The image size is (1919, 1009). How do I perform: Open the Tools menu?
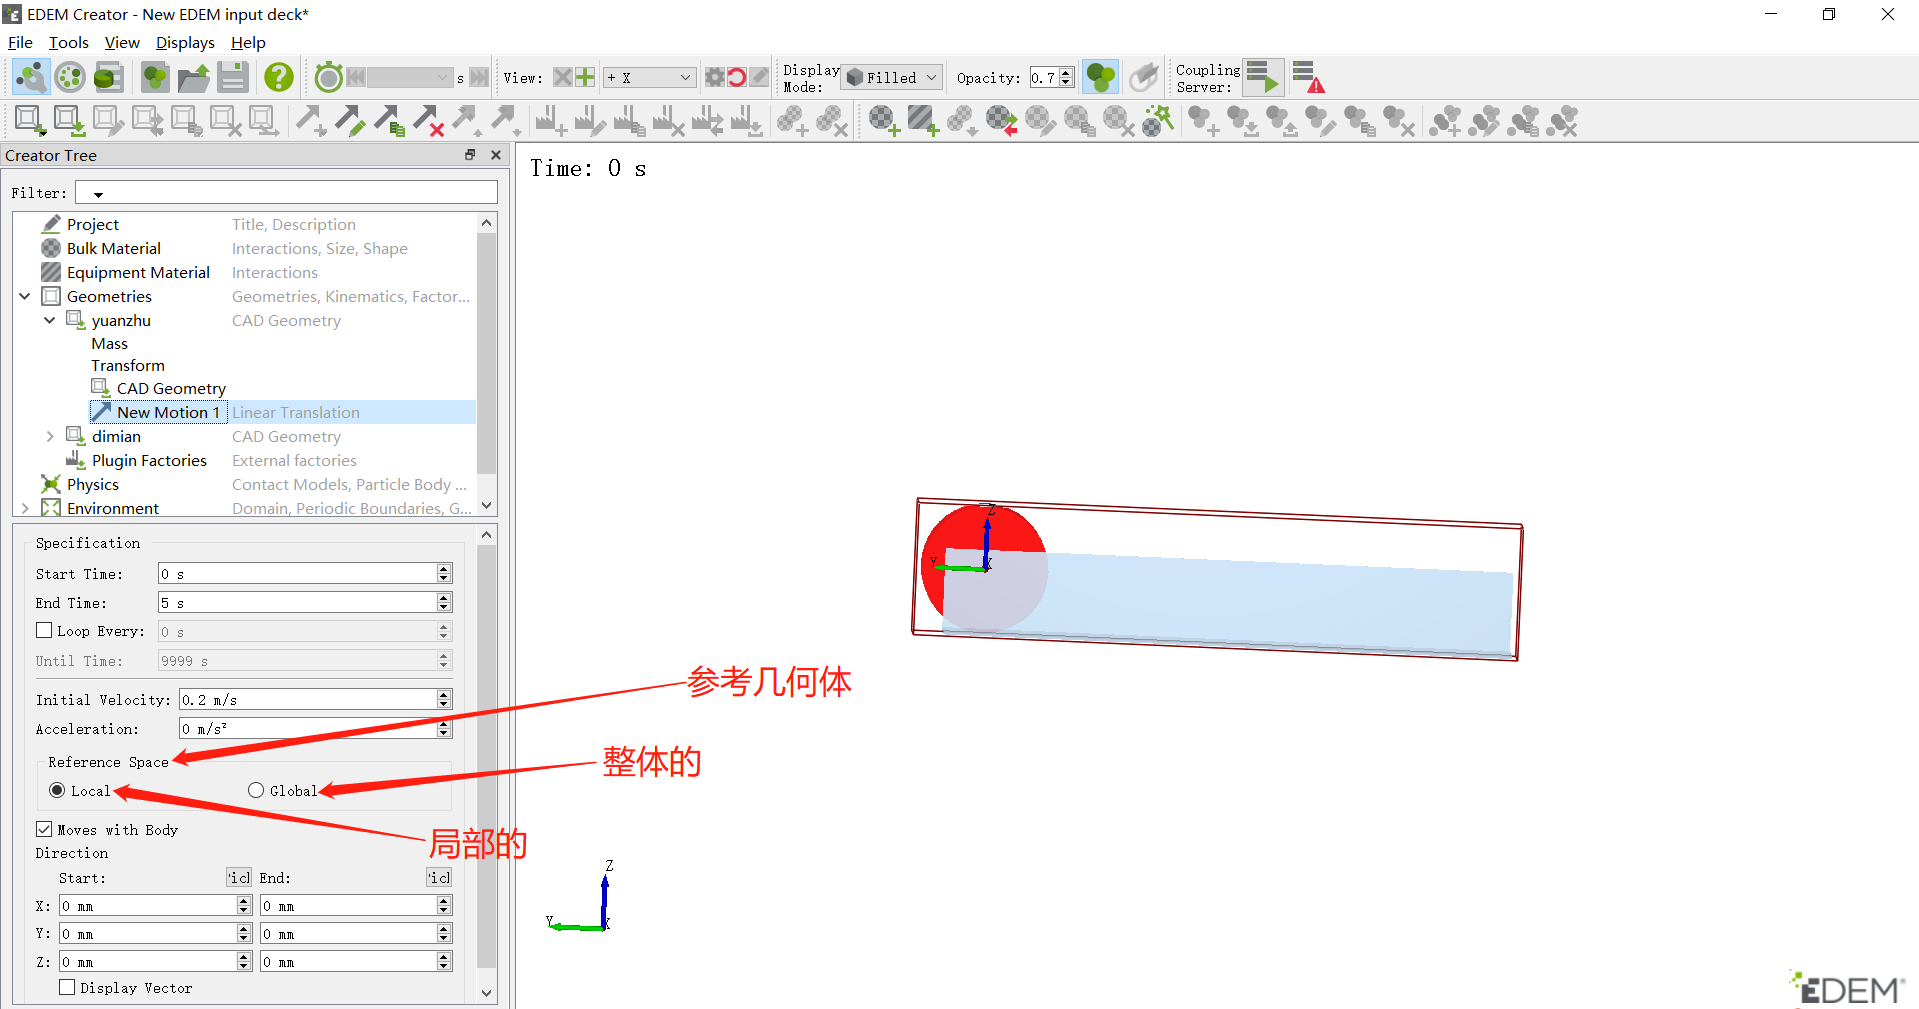coord(68,42)
